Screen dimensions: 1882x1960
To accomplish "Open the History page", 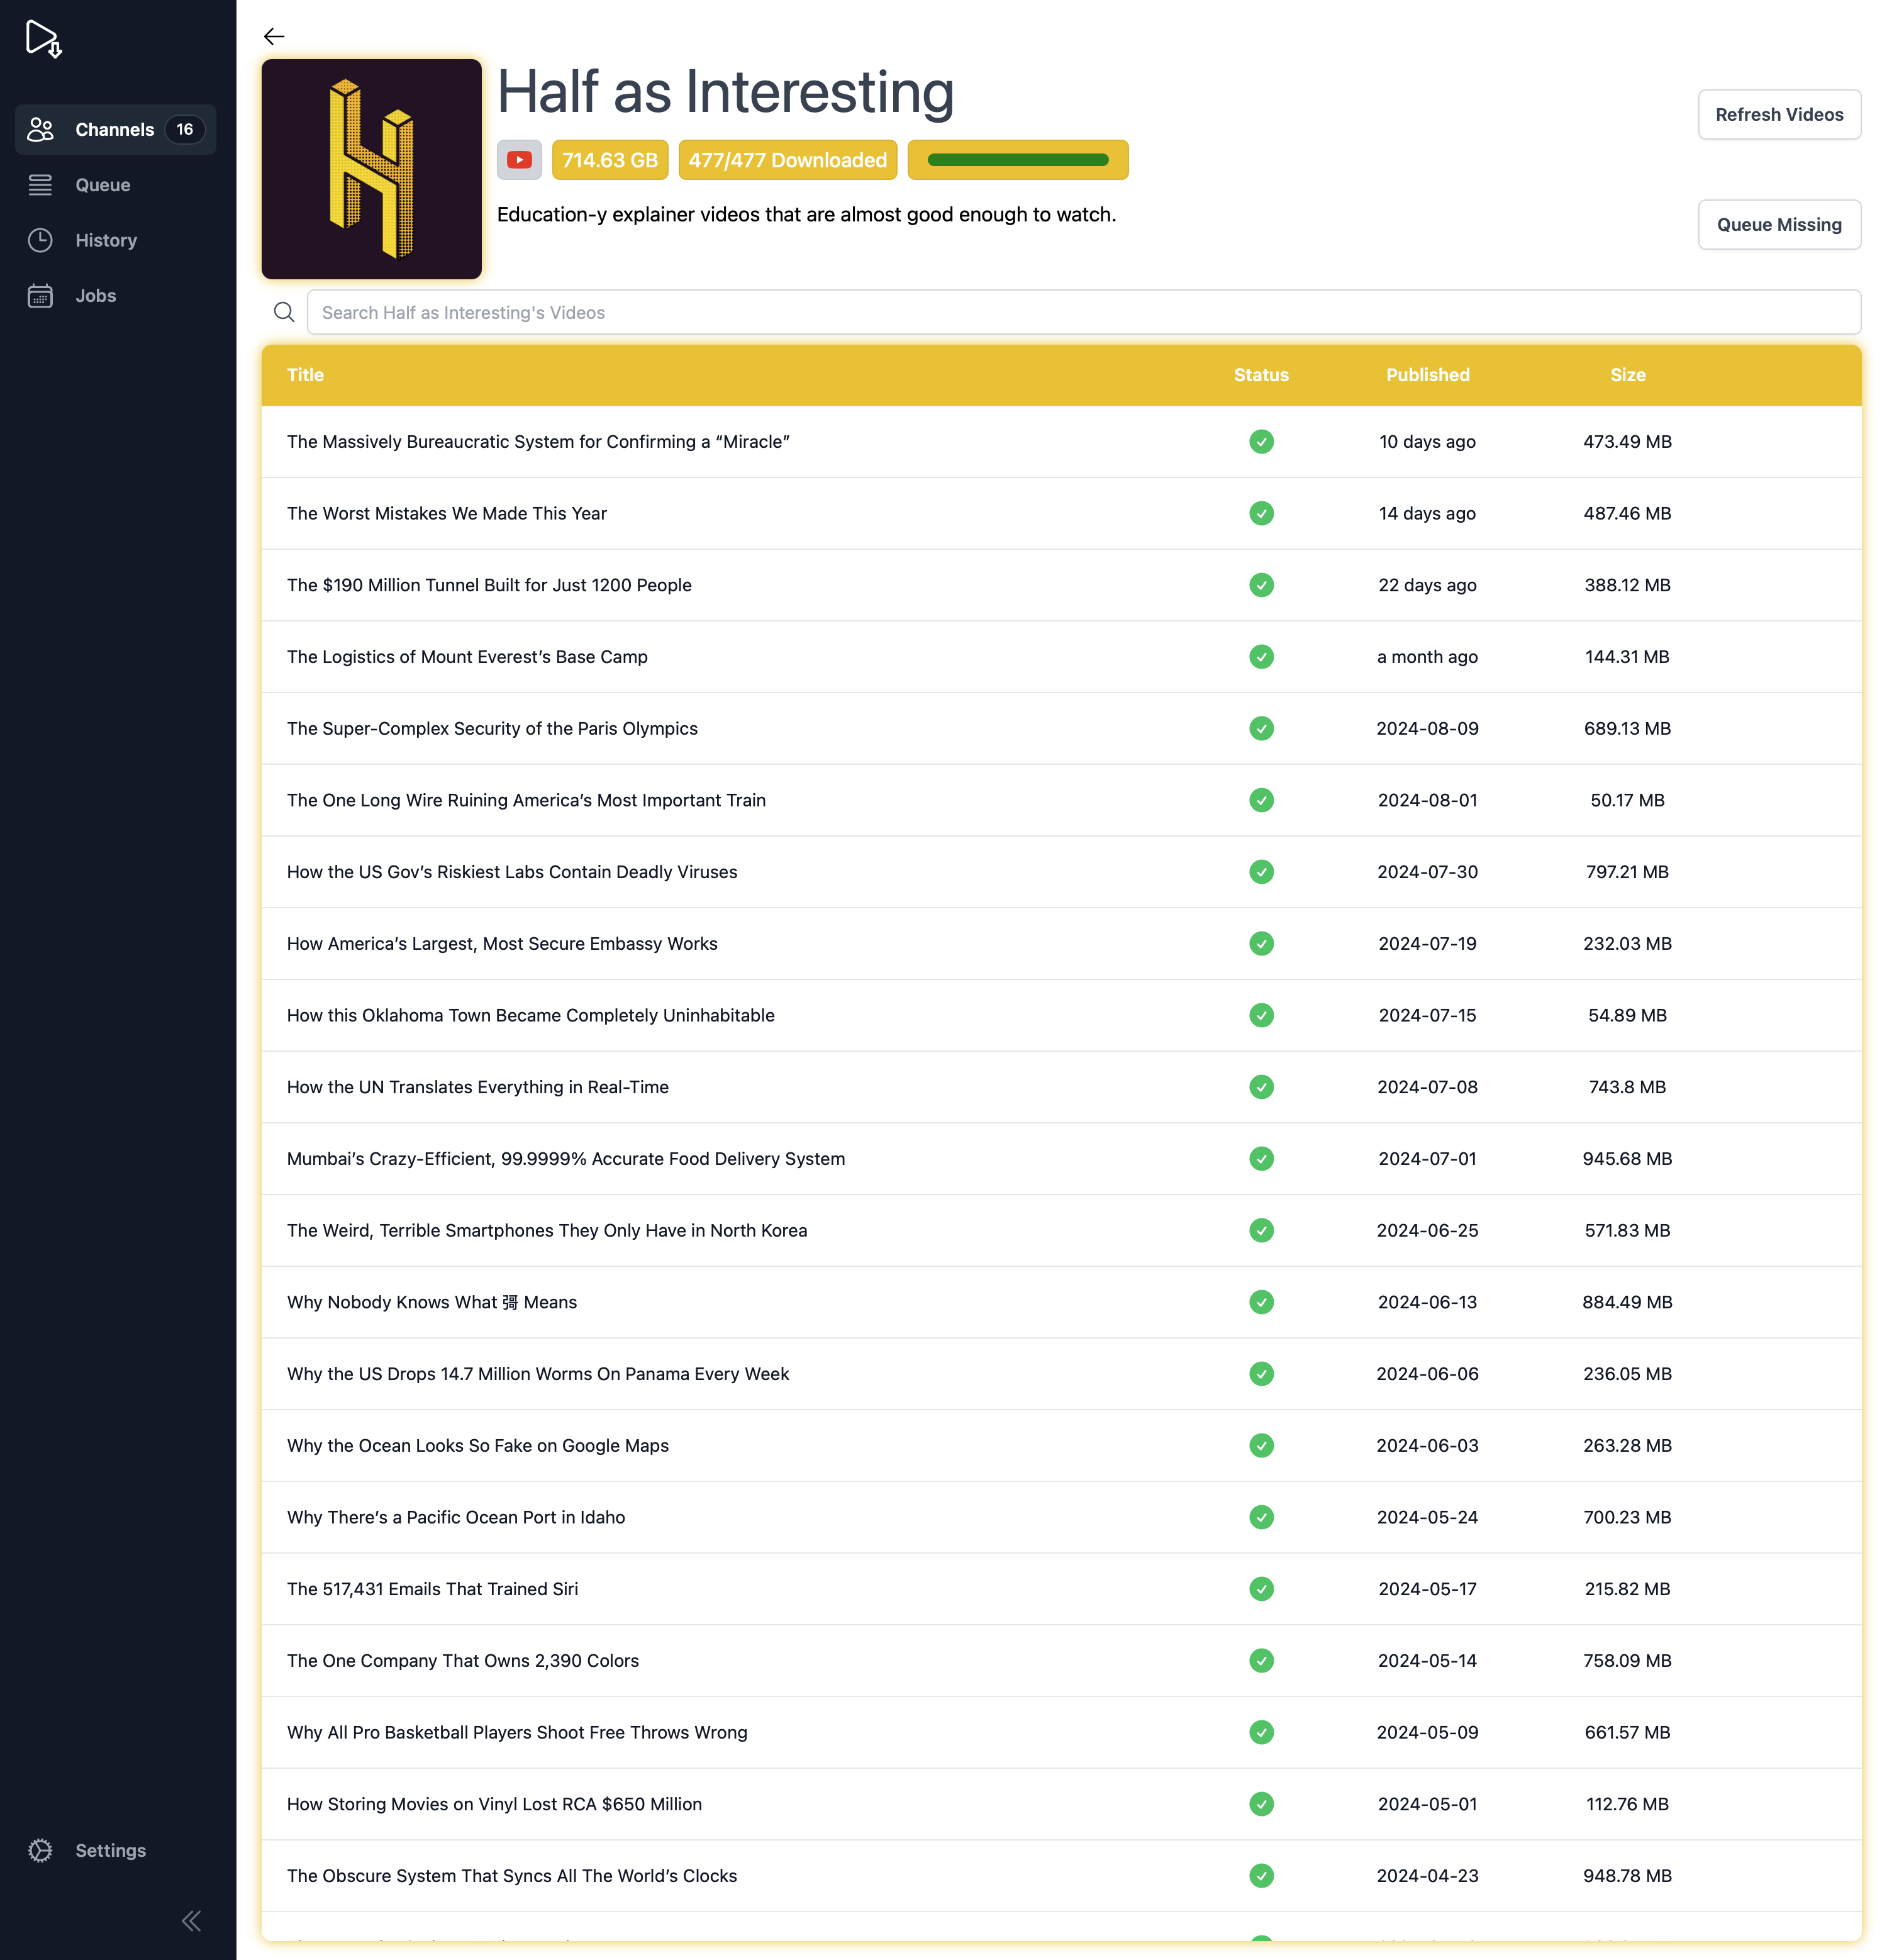I will 105,241.
